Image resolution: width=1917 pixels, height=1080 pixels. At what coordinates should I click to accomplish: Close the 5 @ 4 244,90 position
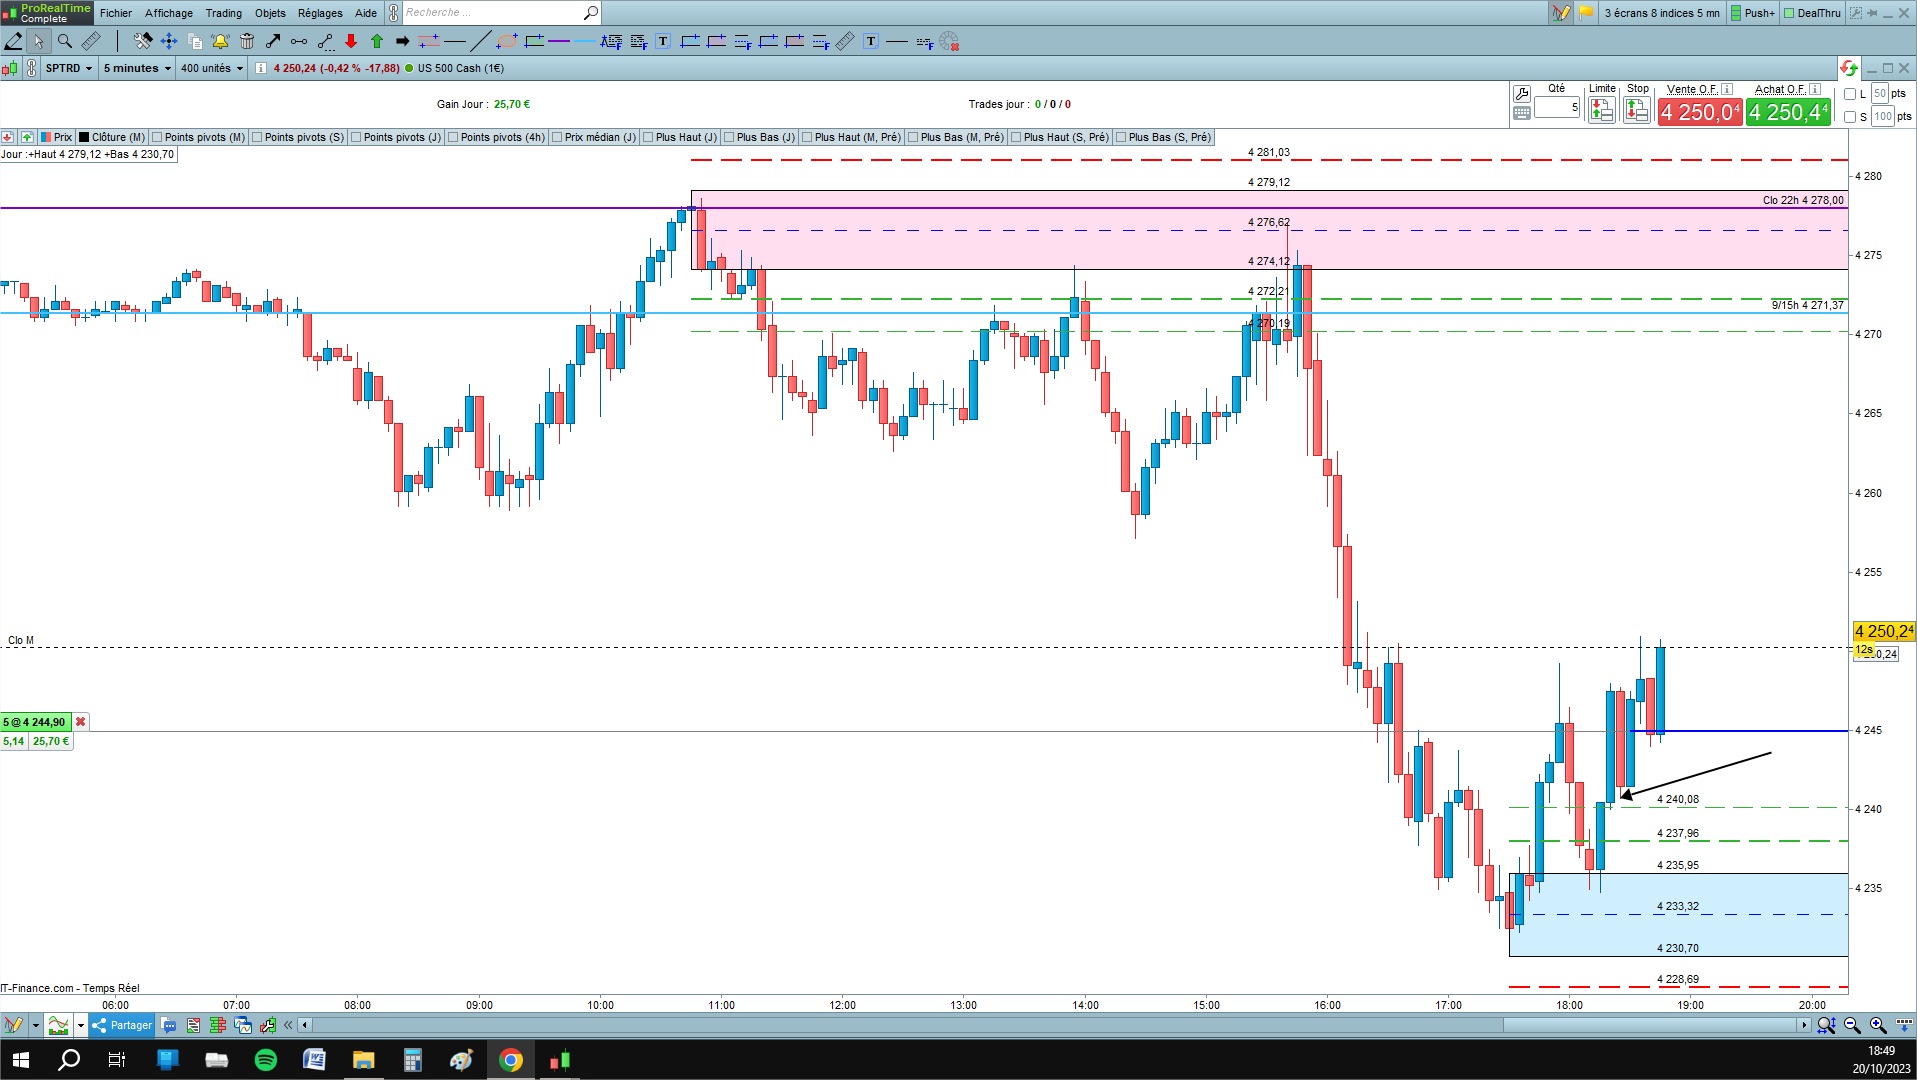[81, 722]
